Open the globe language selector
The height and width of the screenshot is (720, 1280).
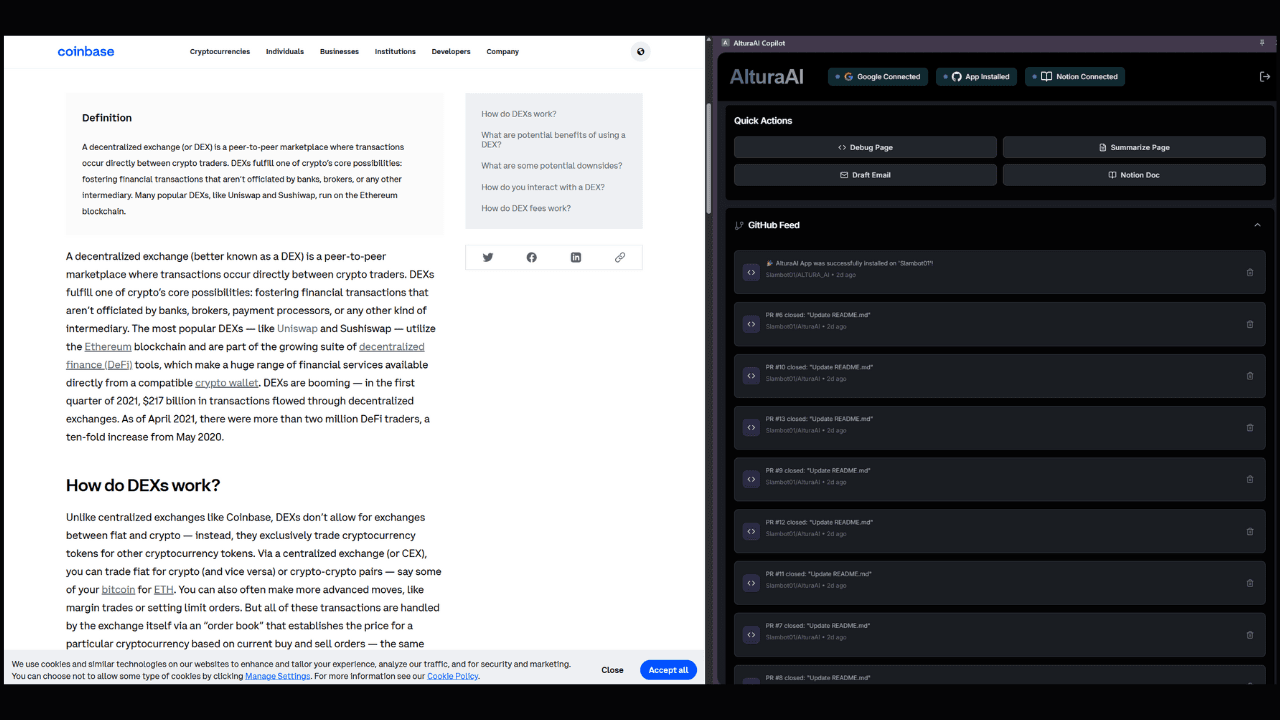pos(641,52)
